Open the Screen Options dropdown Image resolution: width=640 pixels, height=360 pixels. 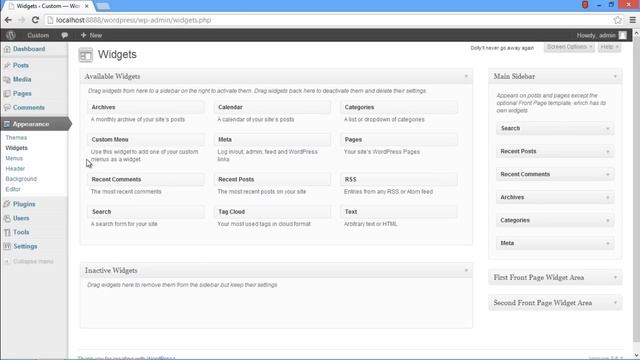[x=569, y=47]
